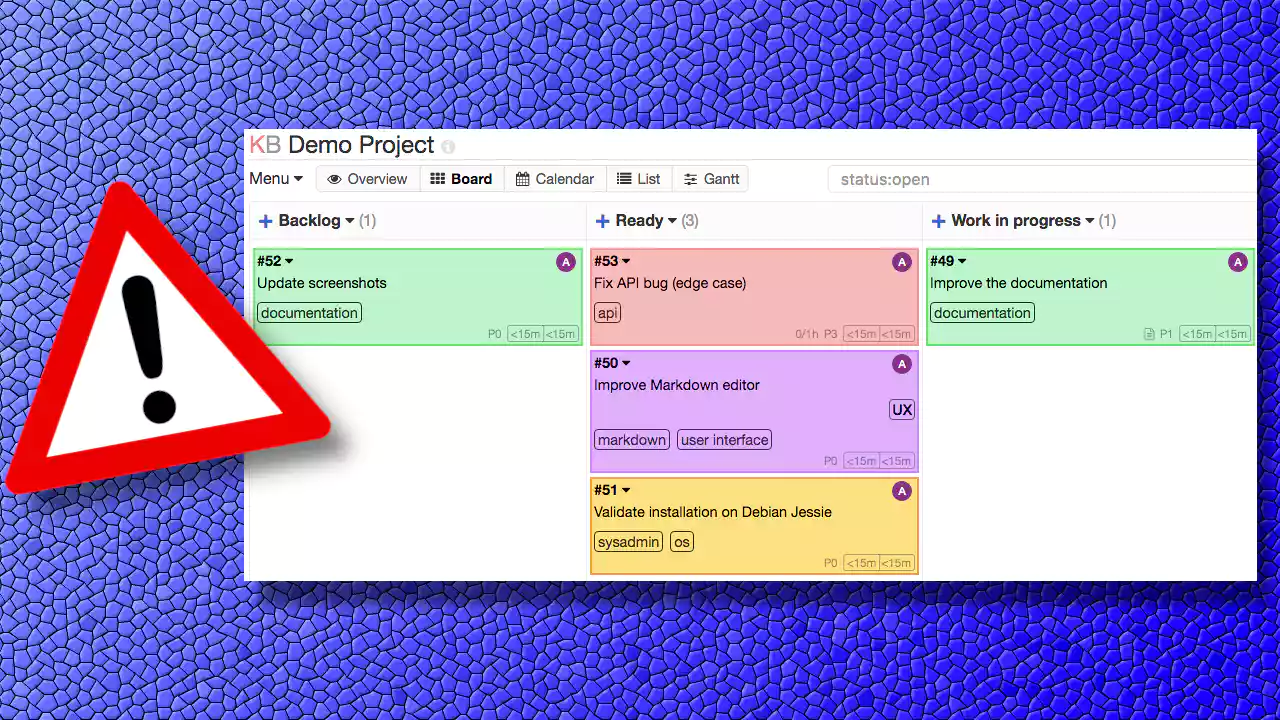Click the document icon on task #49
This screenshot has height=720, width=1280.
coord(1149,334)
